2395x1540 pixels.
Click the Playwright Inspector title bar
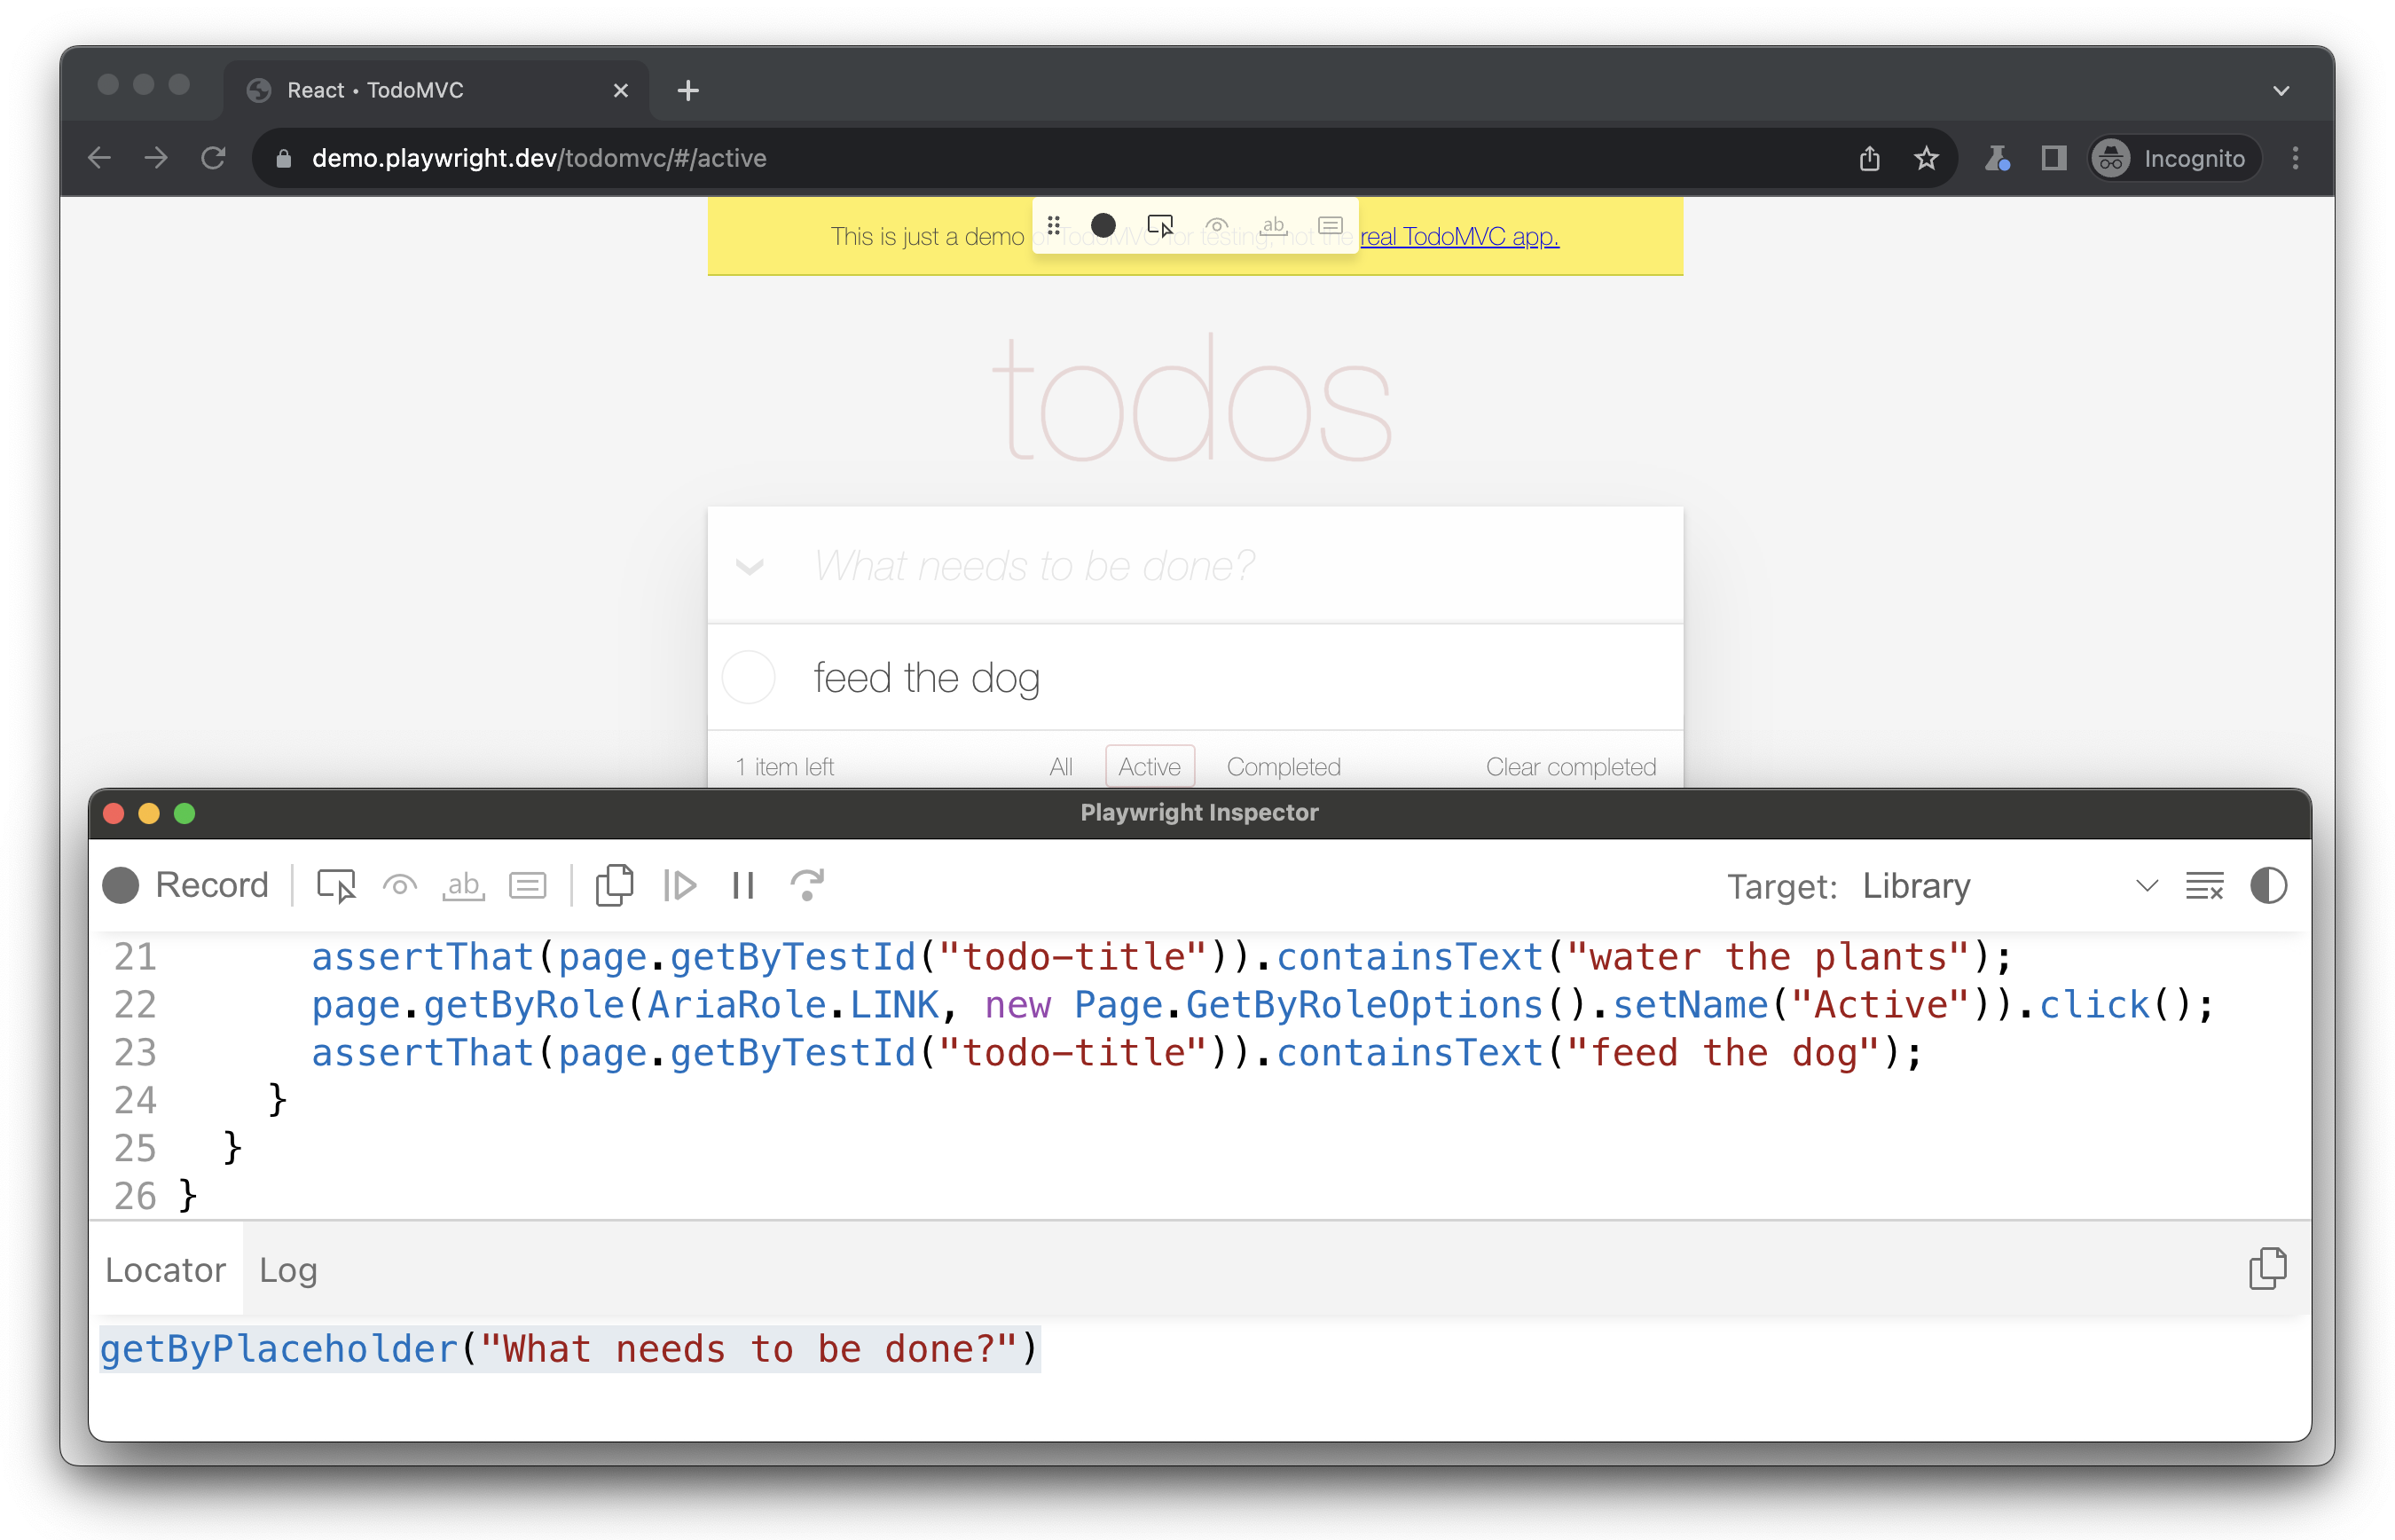1199,812
